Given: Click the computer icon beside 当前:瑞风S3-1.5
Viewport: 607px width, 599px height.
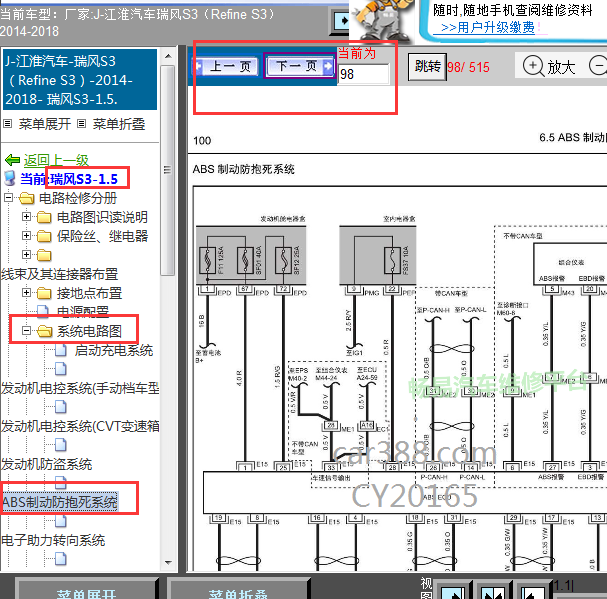Looking at the screenshot, I should pyautogui.click(x=9, y=178).
